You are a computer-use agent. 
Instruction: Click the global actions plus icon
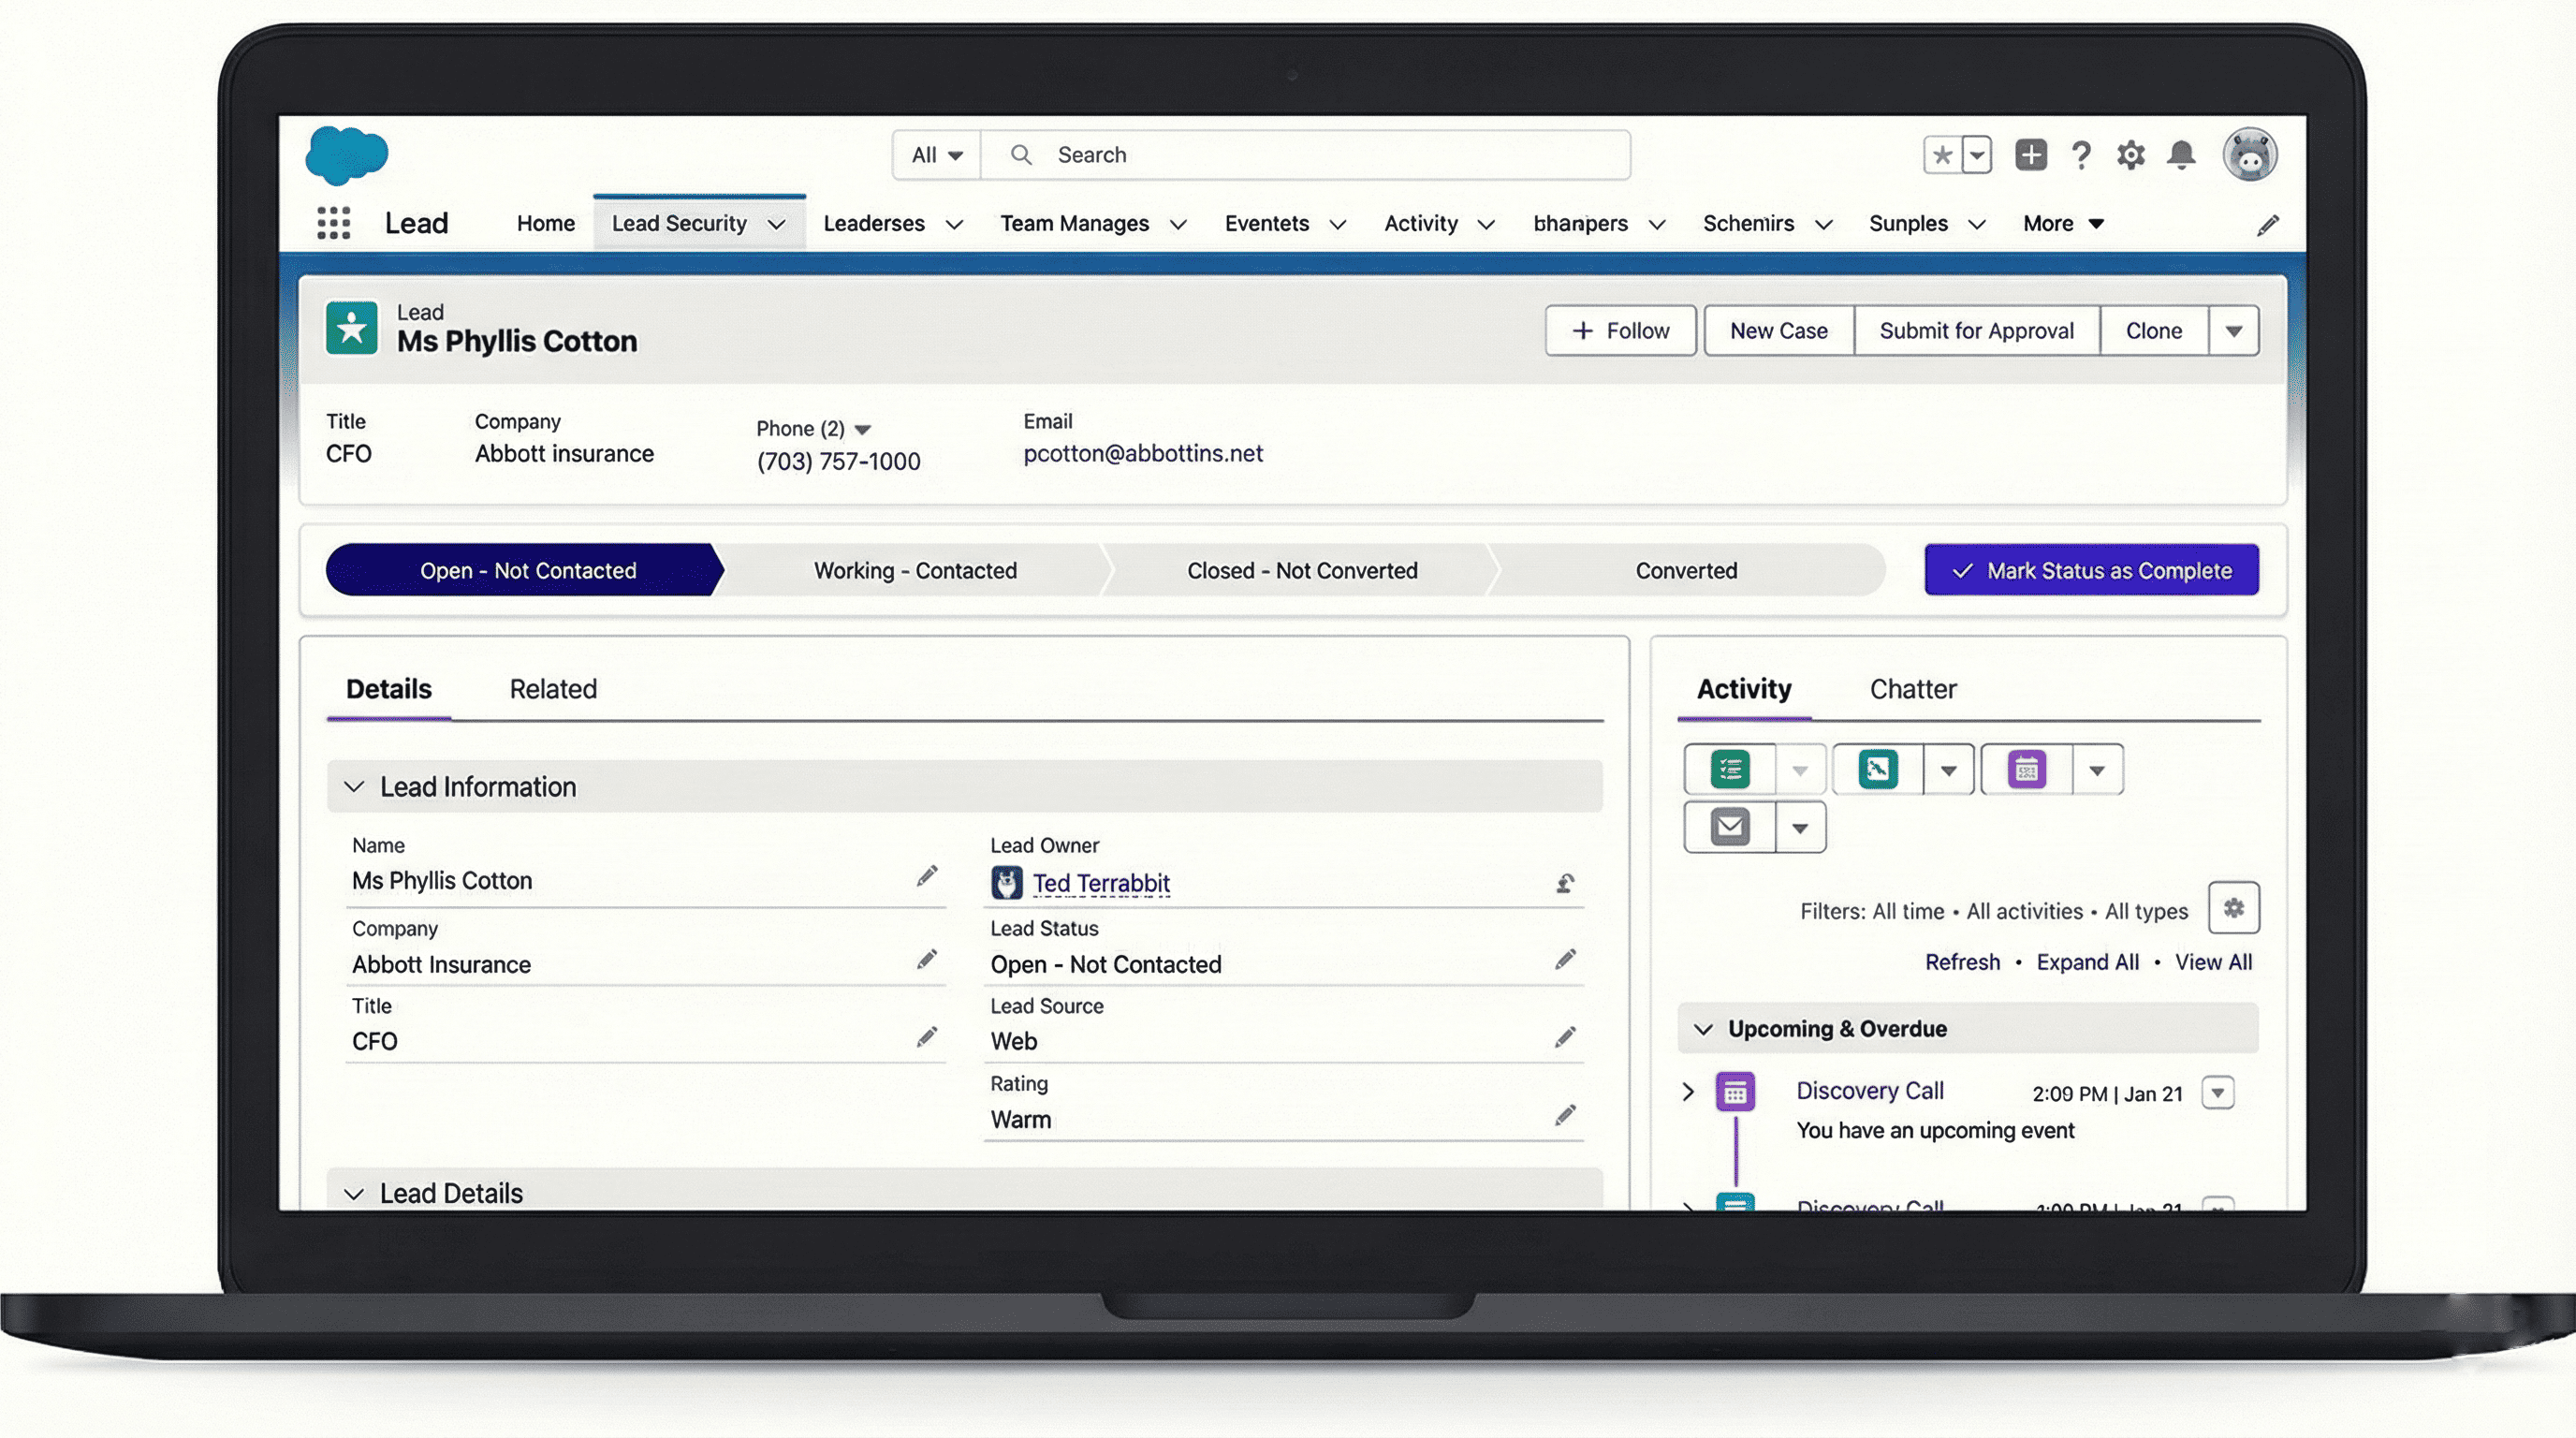point(2030,155)
